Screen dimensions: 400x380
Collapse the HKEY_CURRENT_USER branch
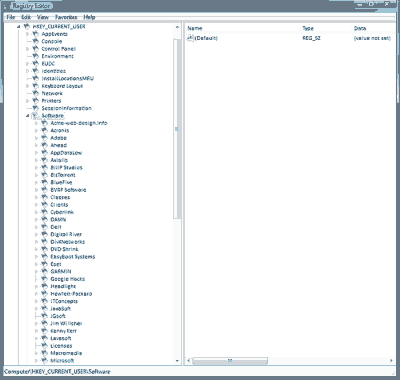[19, 26]
